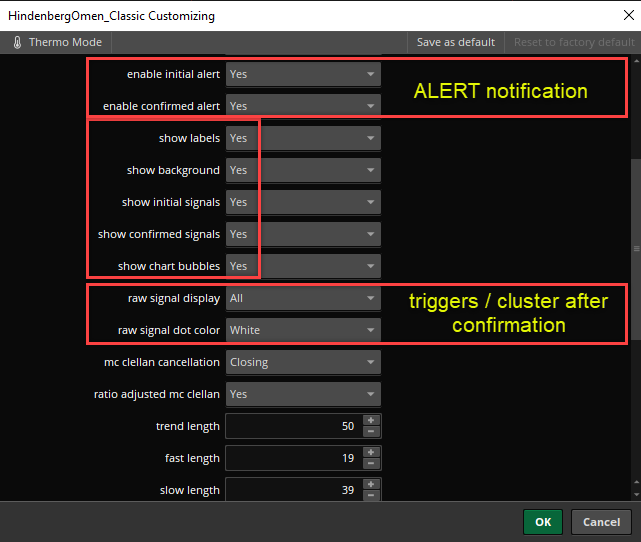Open show confirmed signals dropdown
The width and height of the screenshot is (641, 542).
point(303,234)
